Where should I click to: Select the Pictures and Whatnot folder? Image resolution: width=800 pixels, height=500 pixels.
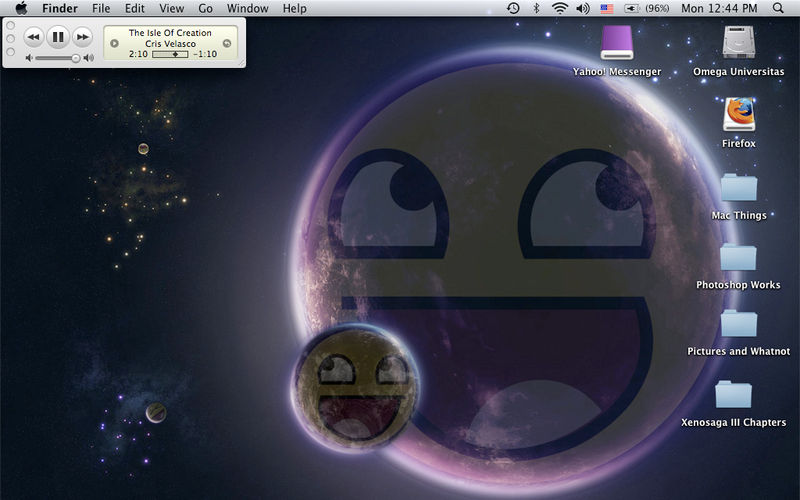(x=739, y=323)
